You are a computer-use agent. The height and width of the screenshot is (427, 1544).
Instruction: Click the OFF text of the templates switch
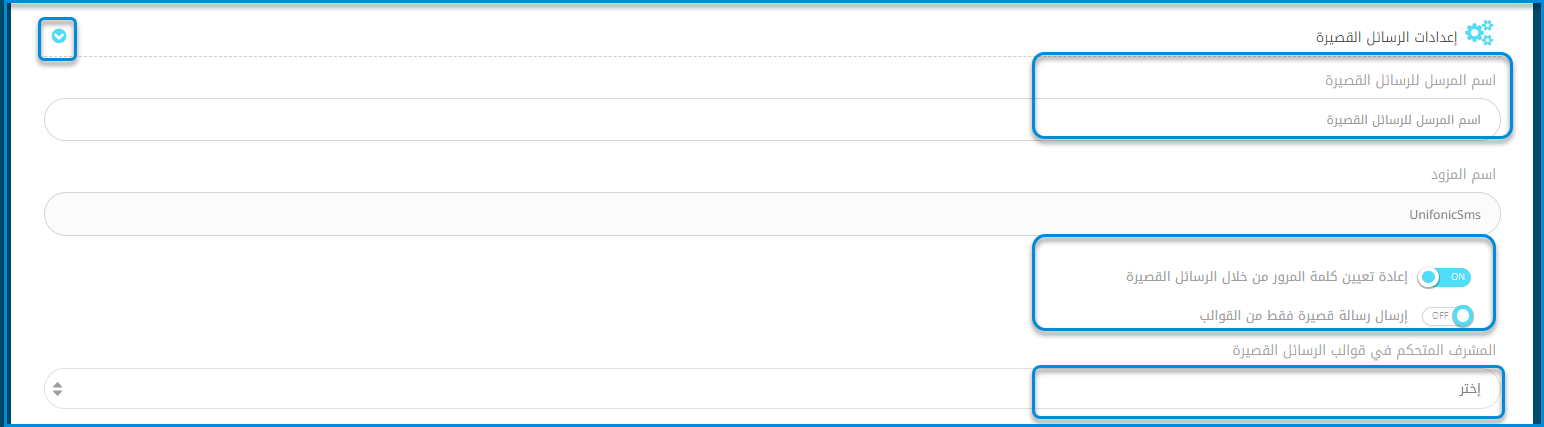(1439, 316)
